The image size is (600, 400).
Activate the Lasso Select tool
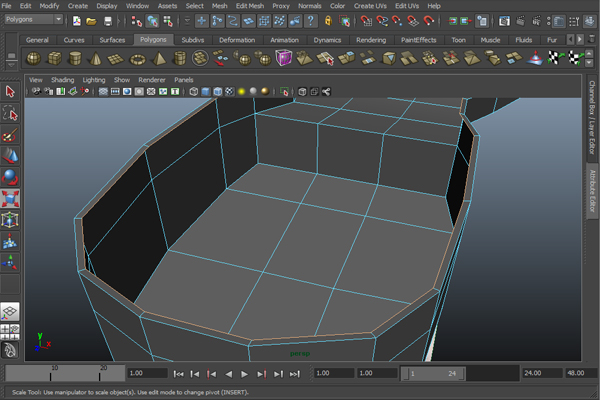(10, 113)
